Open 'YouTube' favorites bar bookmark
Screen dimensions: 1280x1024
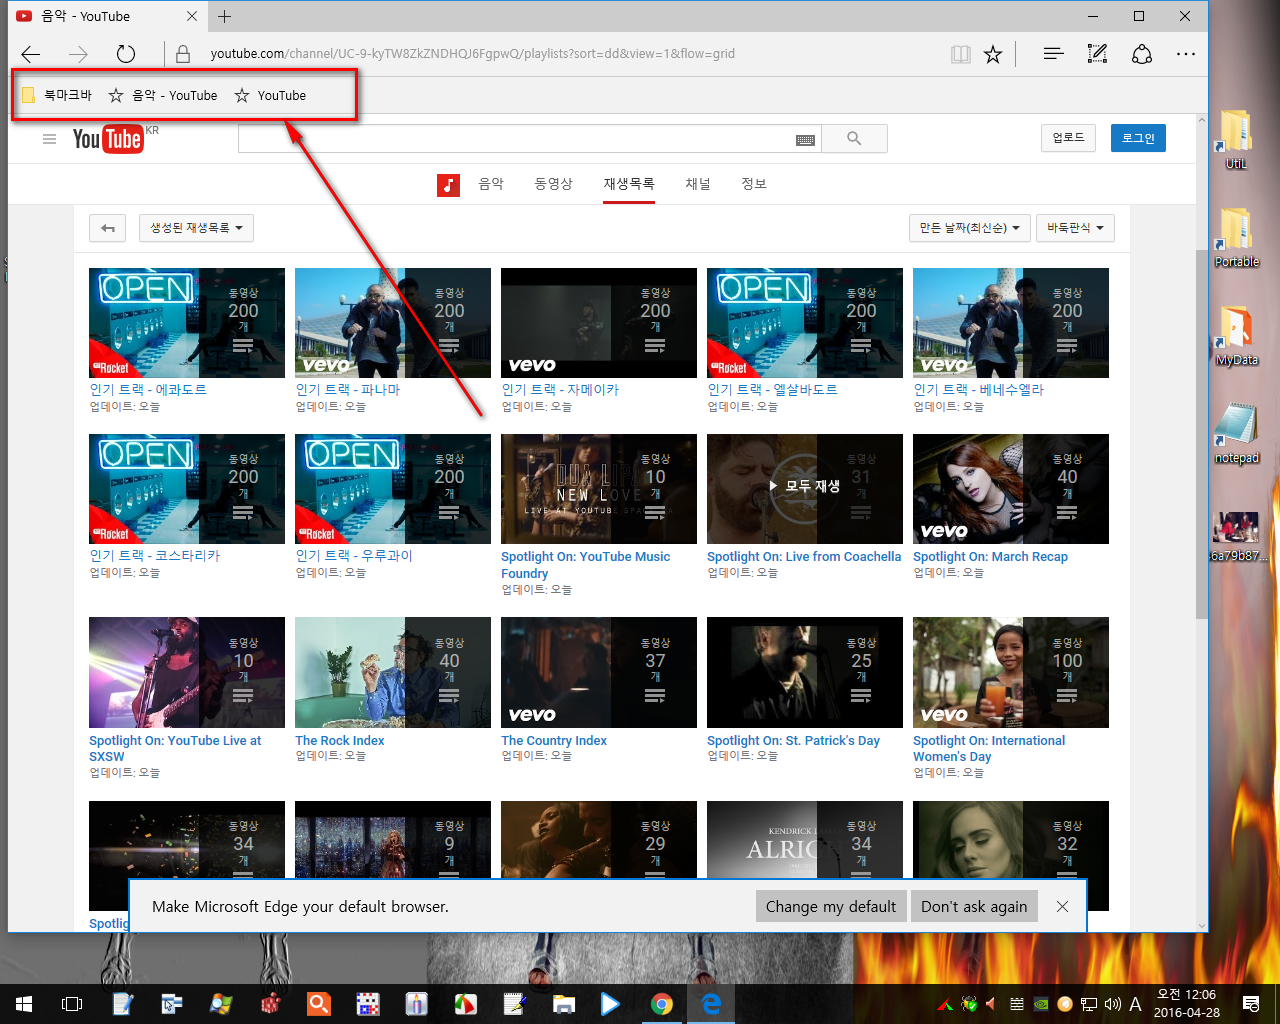click(x=270, y=95)
